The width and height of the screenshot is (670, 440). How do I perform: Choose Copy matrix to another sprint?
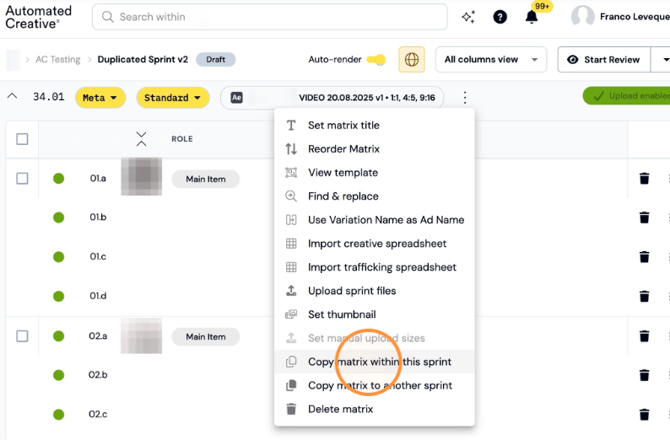click(374, 385)
